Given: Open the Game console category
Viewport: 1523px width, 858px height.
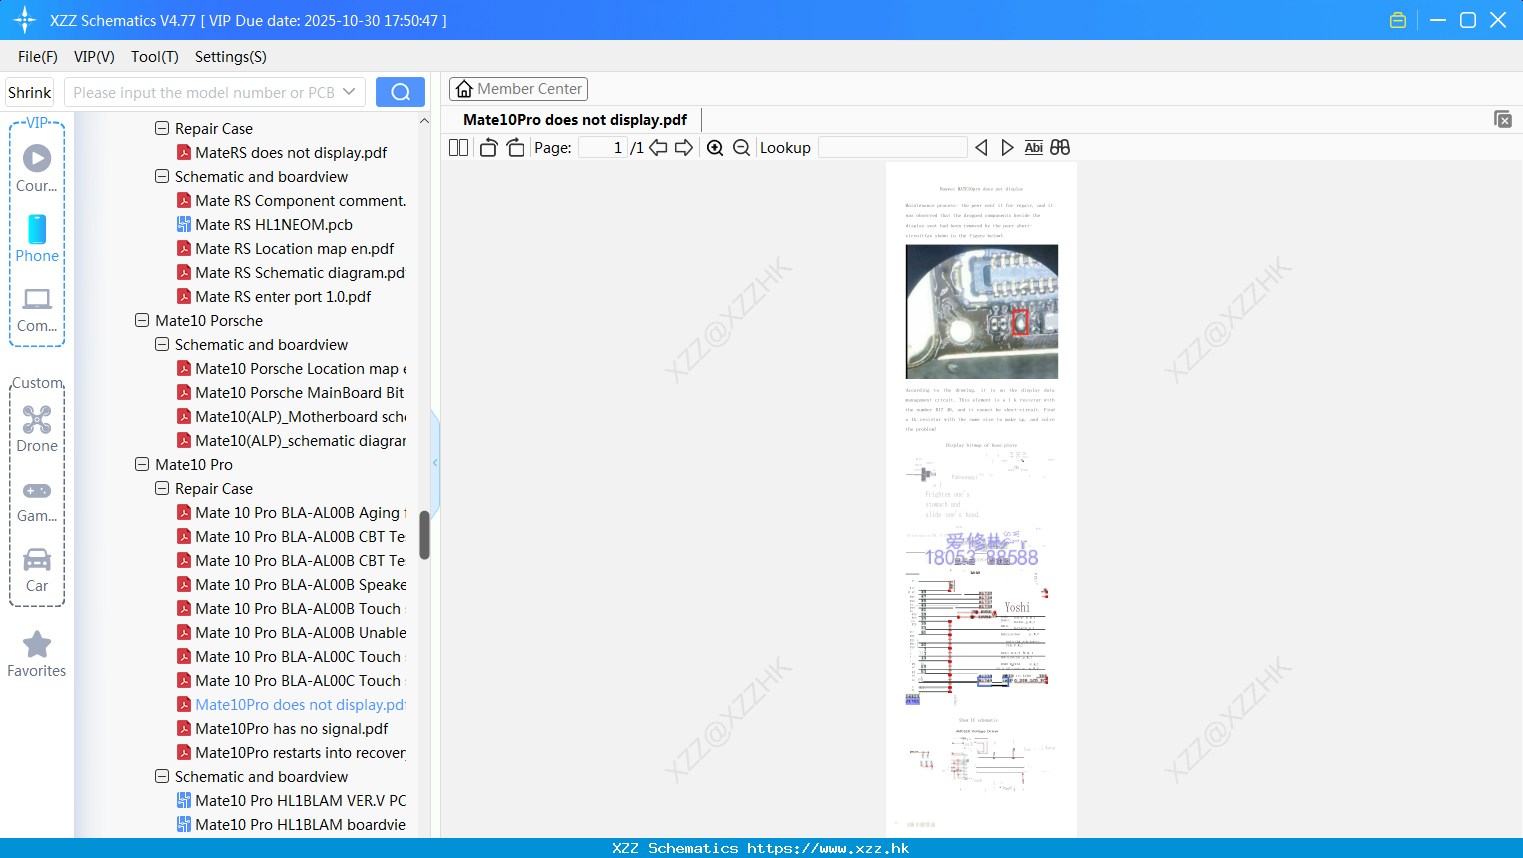Looking at the screenshot, I should (x=37, y=501).
